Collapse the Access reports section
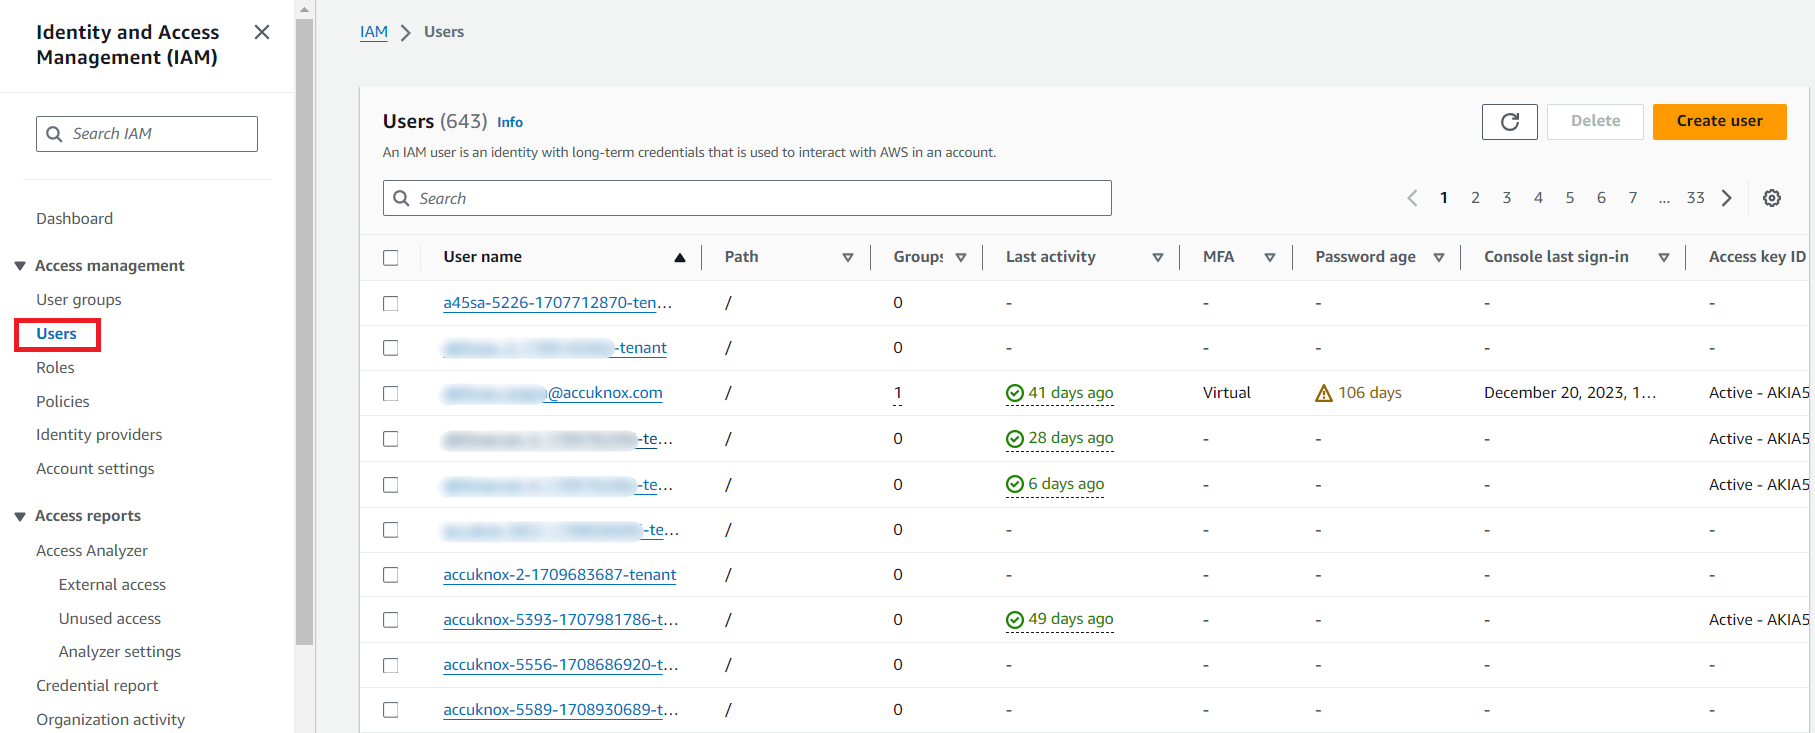Viewport: 1815px width, 733px height. (x=20, y=516)
